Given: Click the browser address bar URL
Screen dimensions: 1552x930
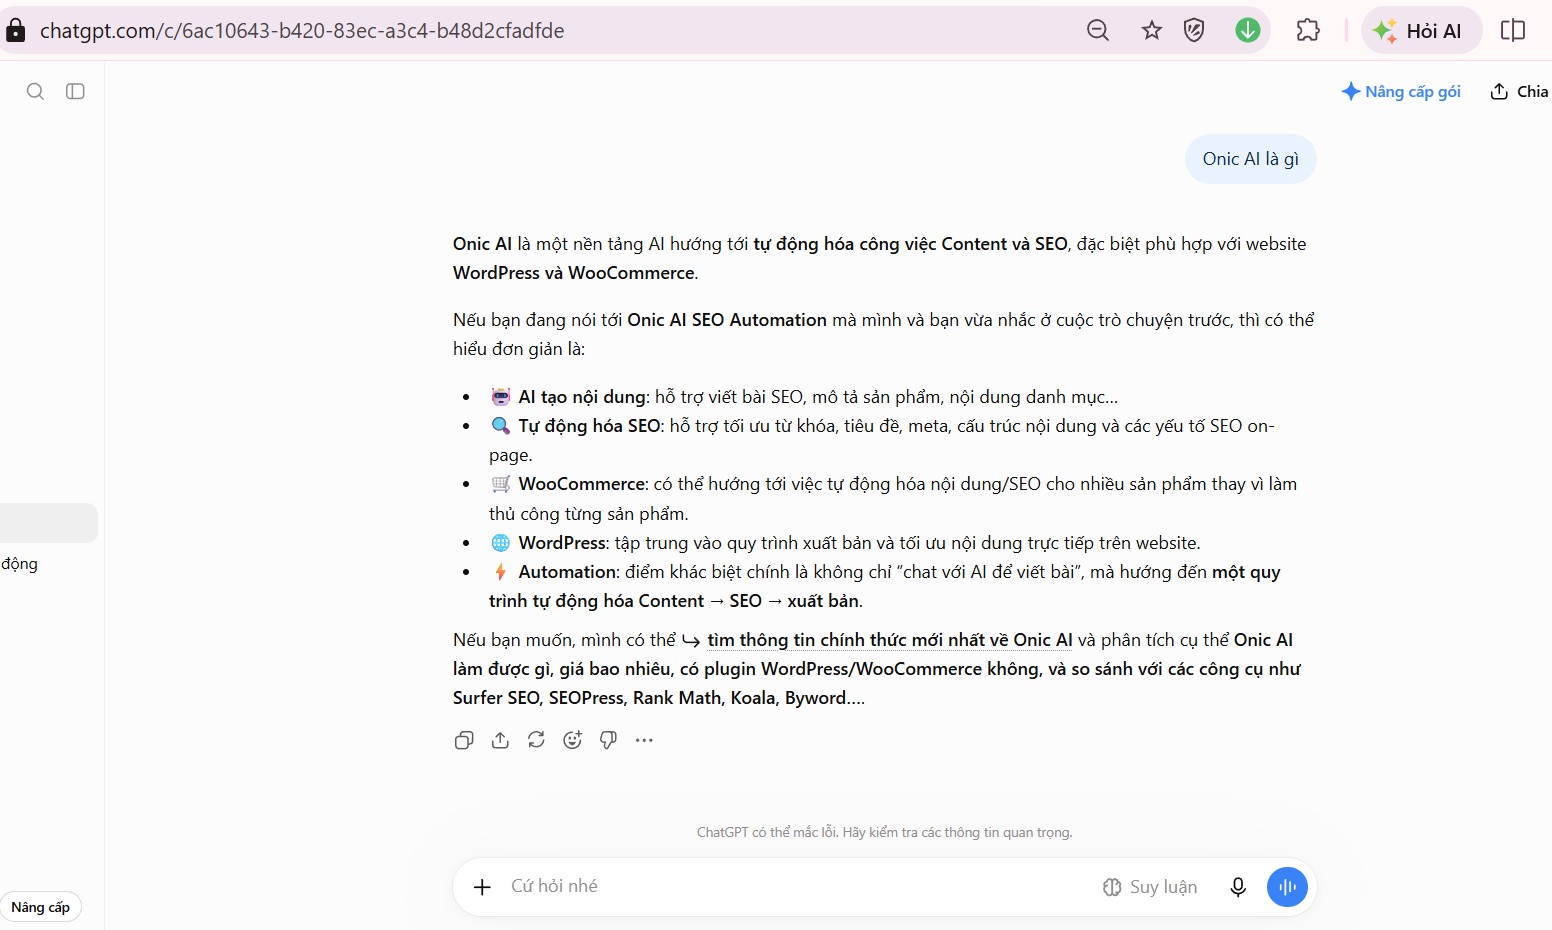Looking at the screenshot, I should point(302,31).
